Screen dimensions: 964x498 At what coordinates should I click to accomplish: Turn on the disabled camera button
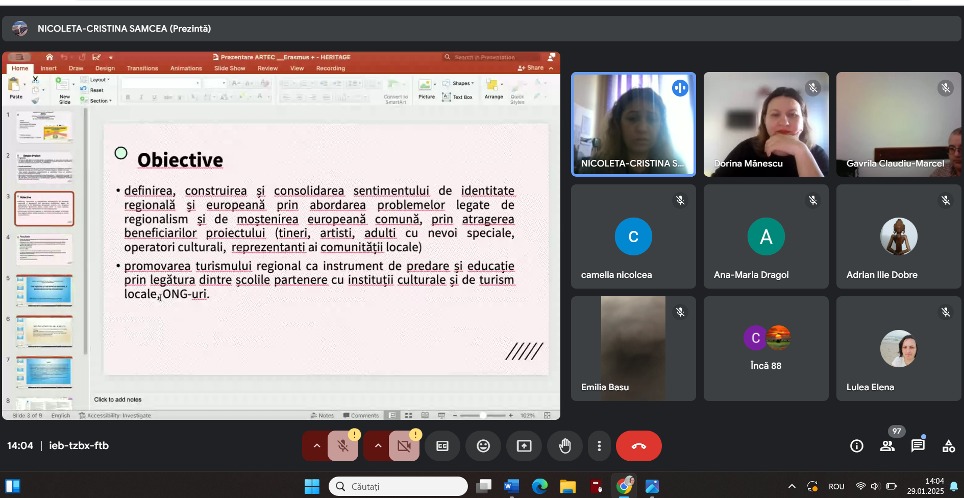[404, 446]
